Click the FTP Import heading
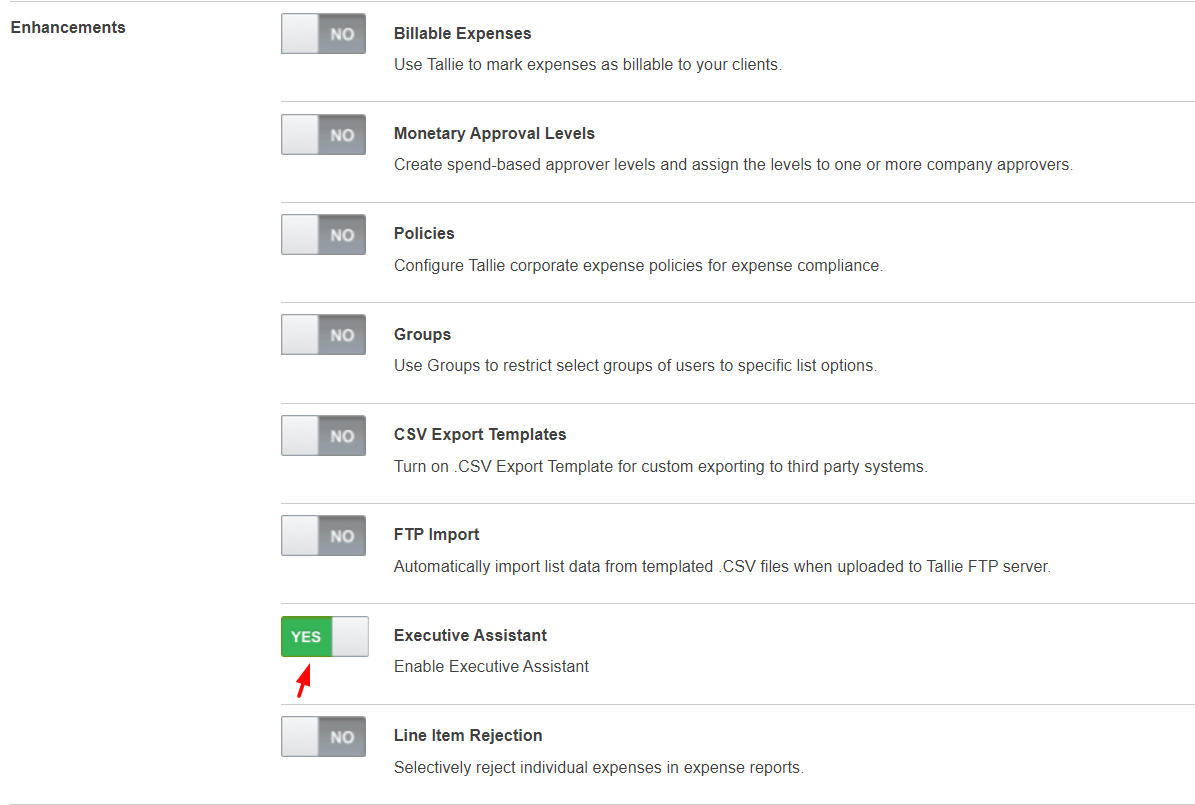This screenshot has height=805, width=1195. tap(437, 535)
